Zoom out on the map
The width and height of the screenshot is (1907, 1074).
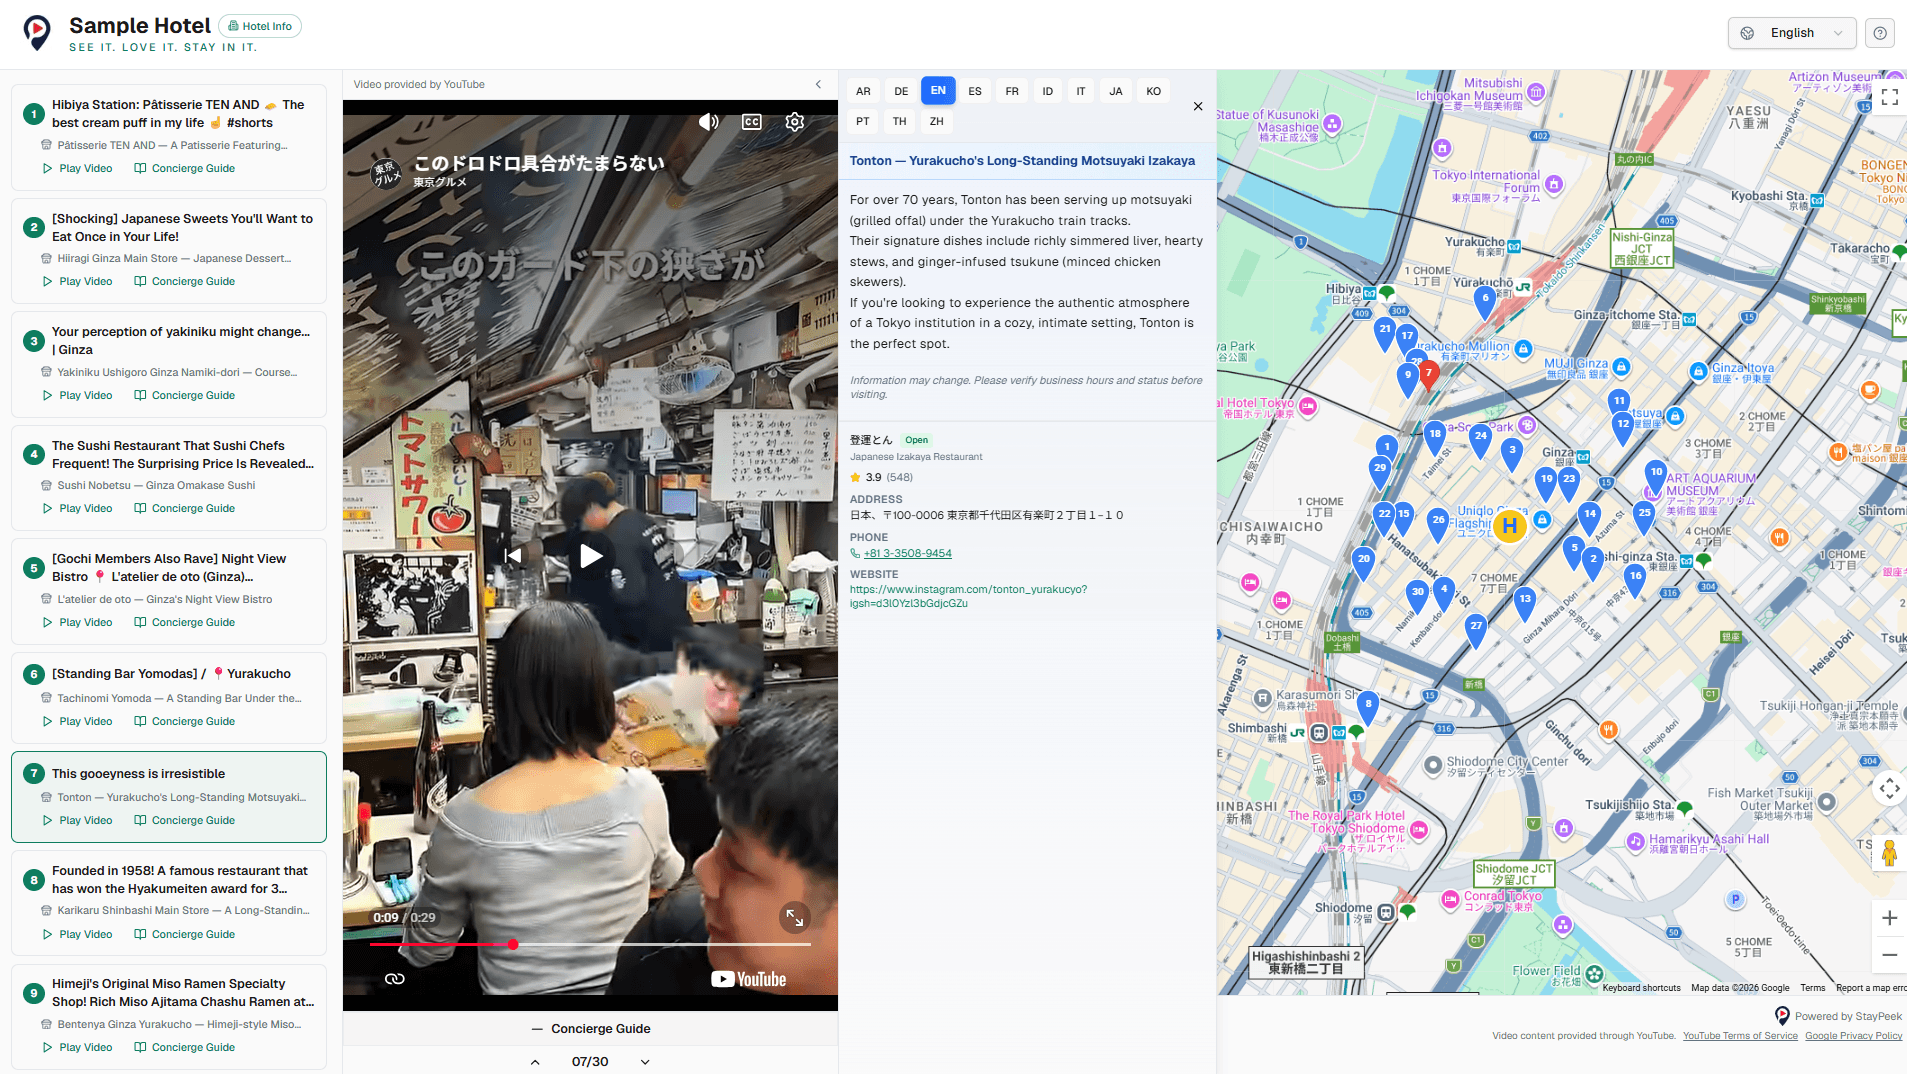point(1889,955)
